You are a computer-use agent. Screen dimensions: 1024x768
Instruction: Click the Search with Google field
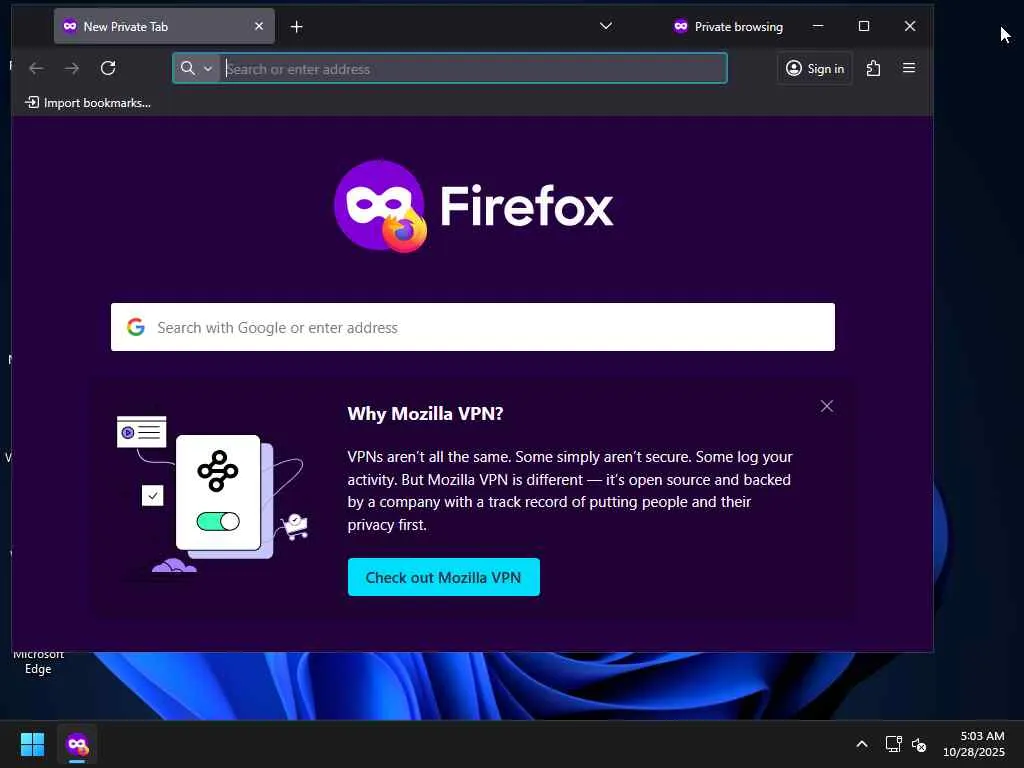473,327
